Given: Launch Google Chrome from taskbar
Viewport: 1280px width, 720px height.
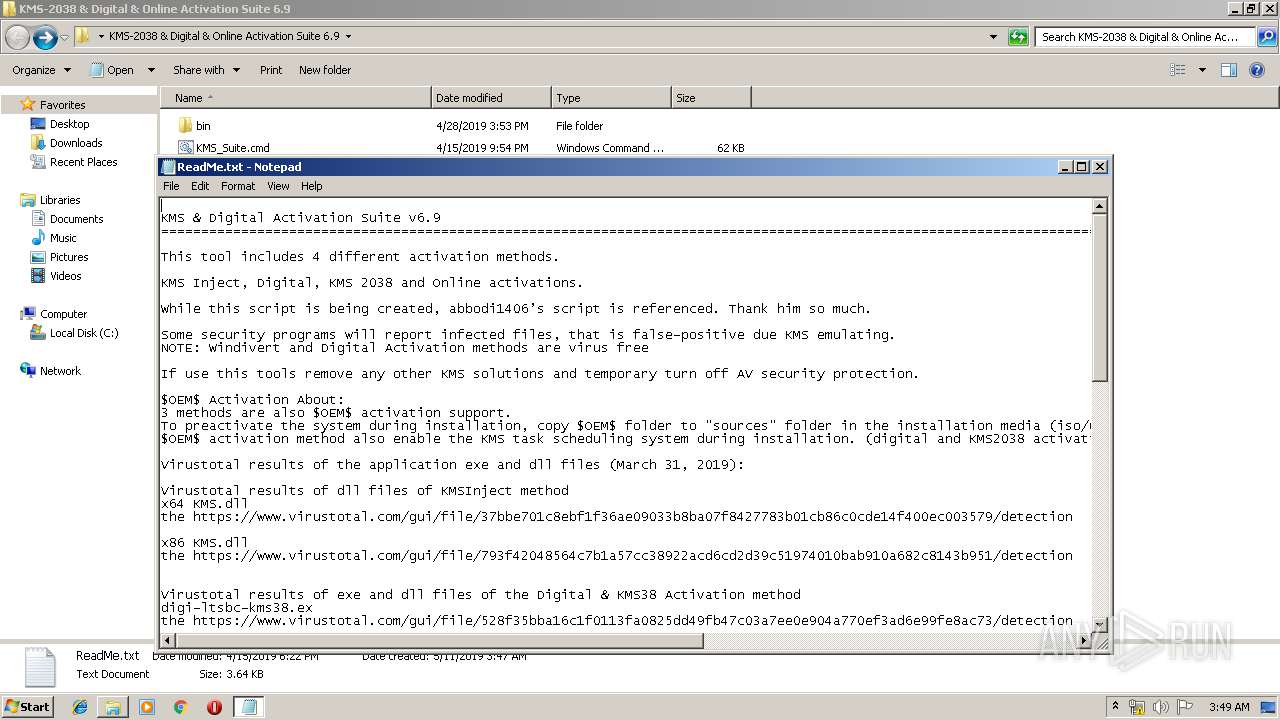Looking at the screenshot, I should click(180, 707).
